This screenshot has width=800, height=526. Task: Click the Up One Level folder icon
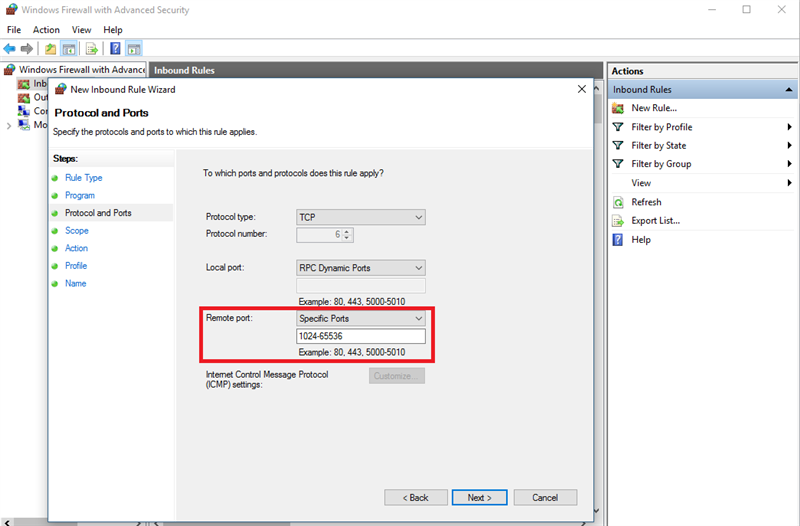coord(51,48)
